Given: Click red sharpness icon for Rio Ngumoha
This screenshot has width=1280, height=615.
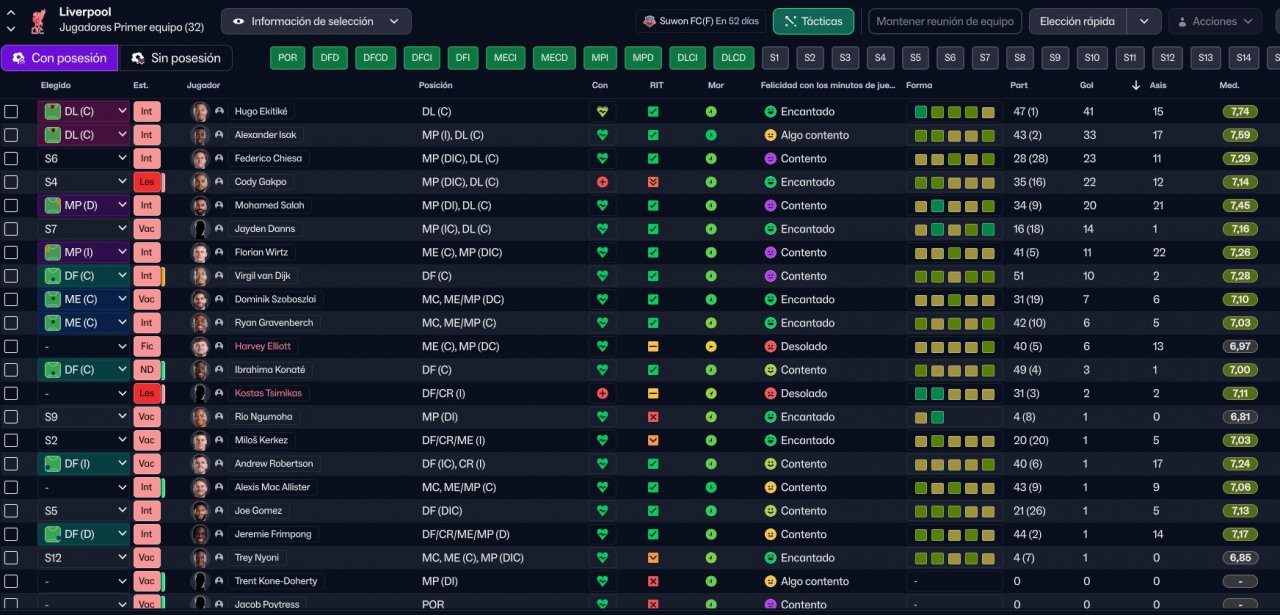Looking at the screenshot, I should coord(653,417).
